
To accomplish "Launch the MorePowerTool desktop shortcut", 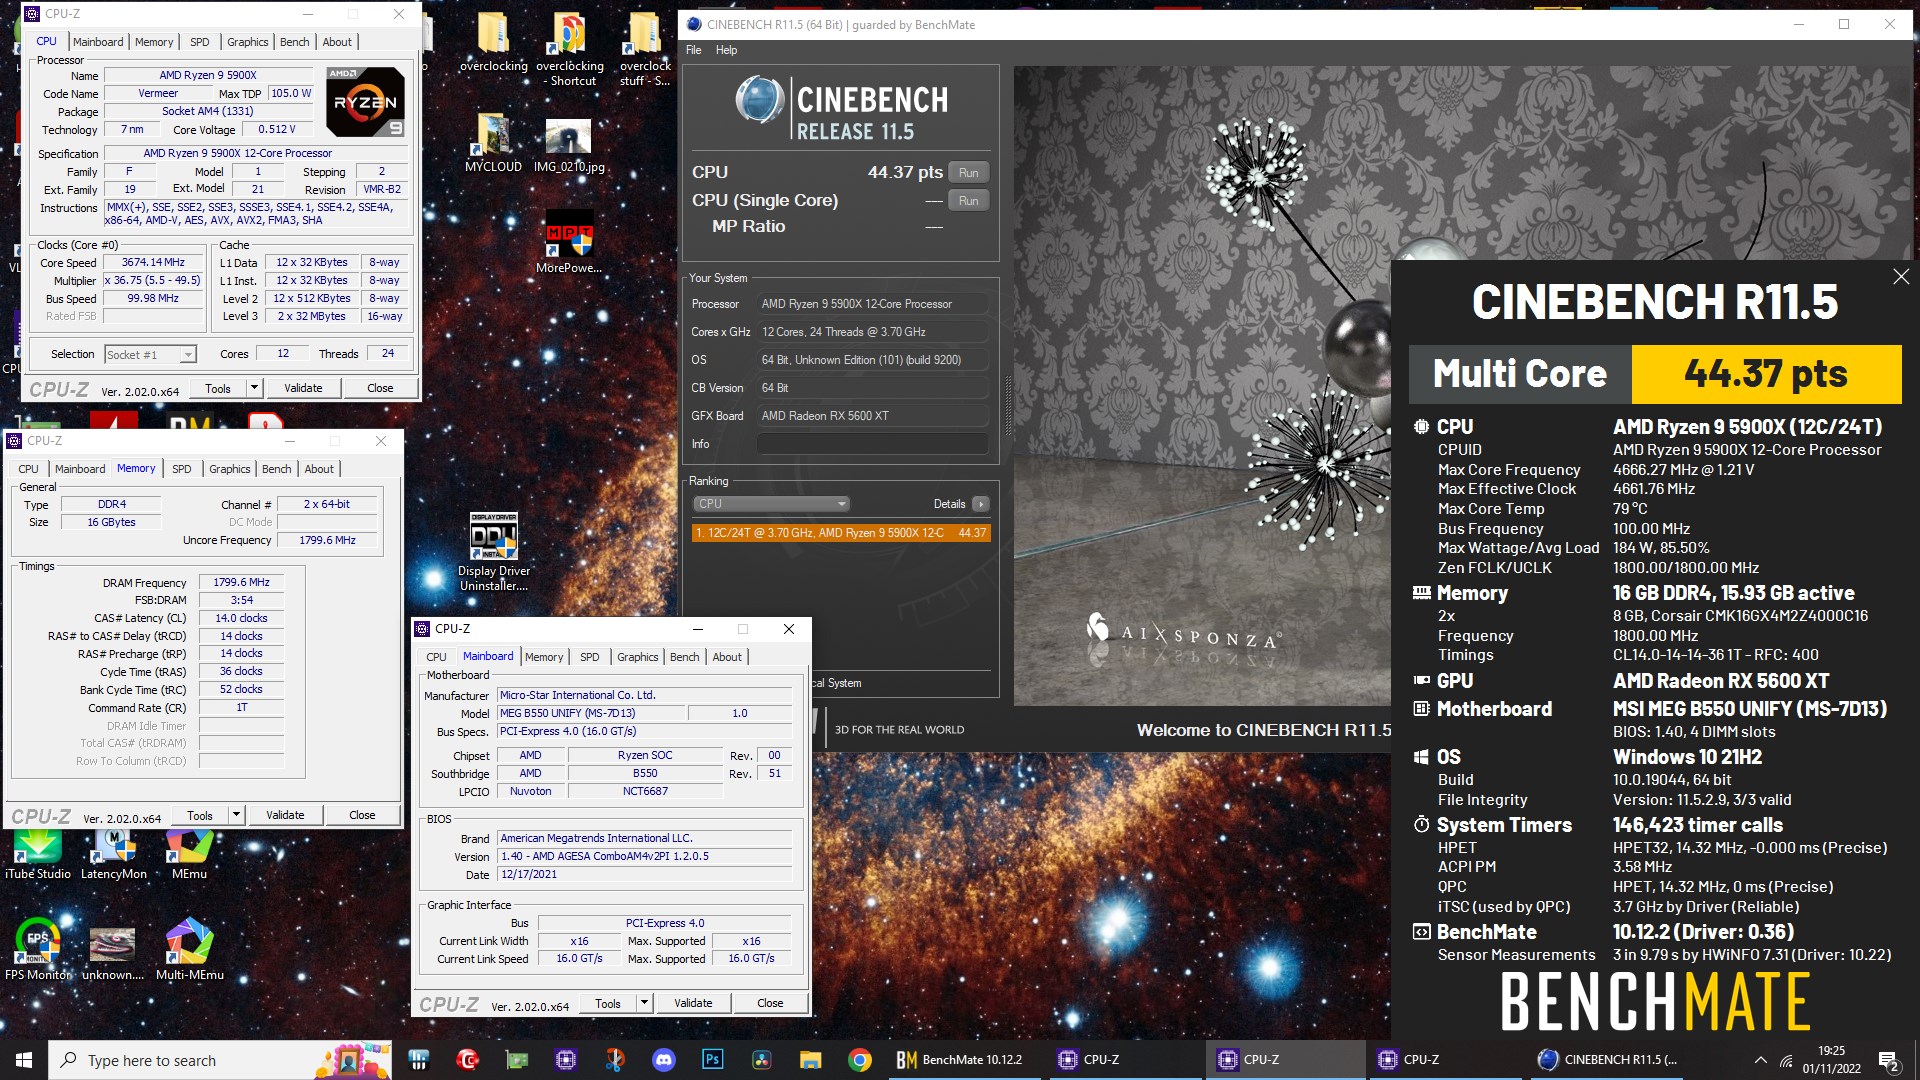I will 569,242.
